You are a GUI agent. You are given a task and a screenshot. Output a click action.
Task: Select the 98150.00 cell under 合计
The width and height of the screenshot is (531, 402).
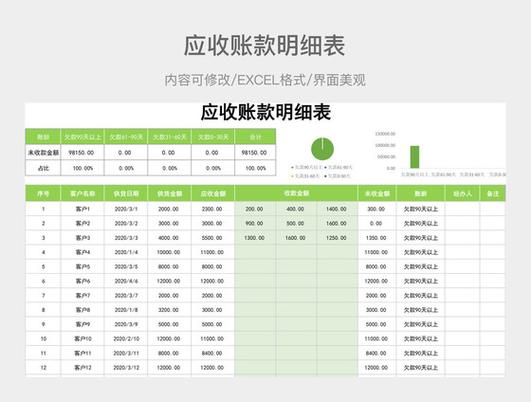click(255, 153)
